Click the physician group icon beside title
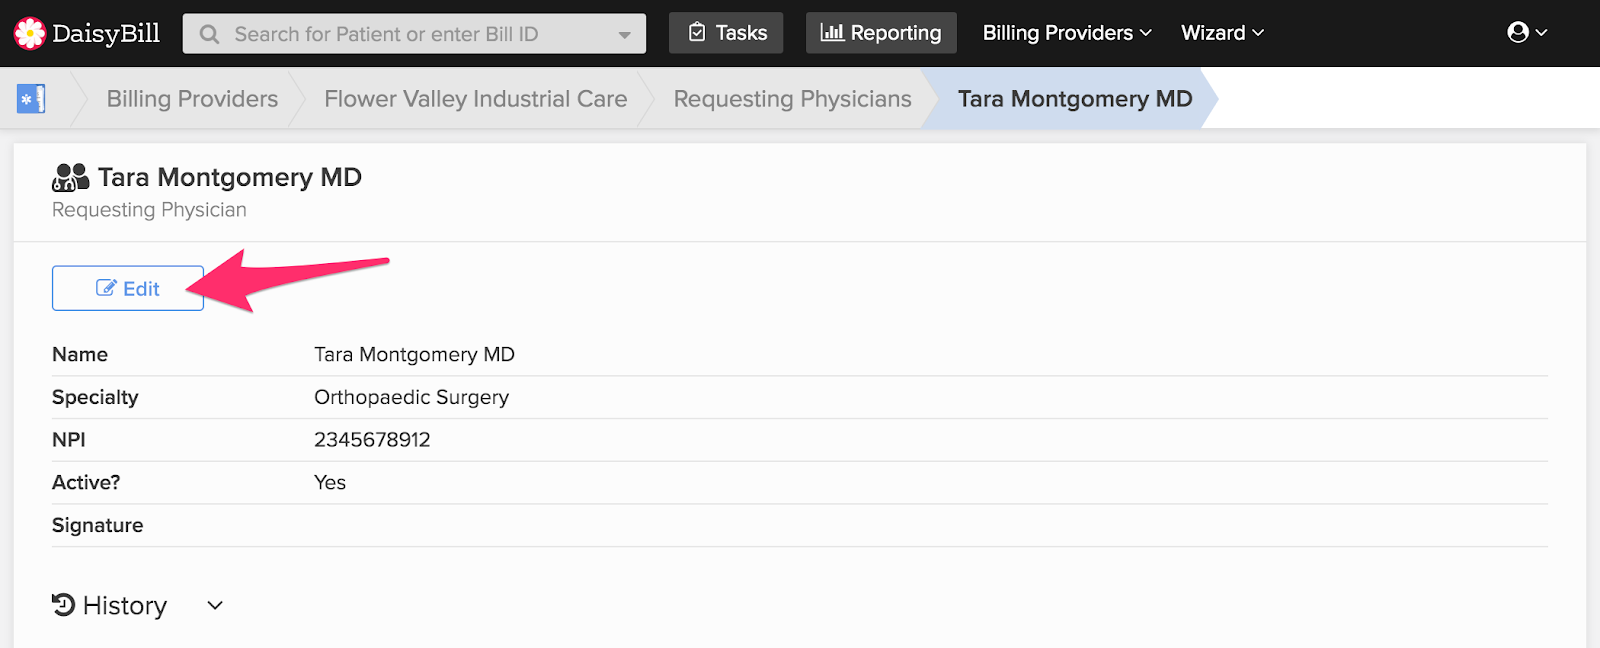Screen dimensions: 1600x648 click(x=70, y=177)
